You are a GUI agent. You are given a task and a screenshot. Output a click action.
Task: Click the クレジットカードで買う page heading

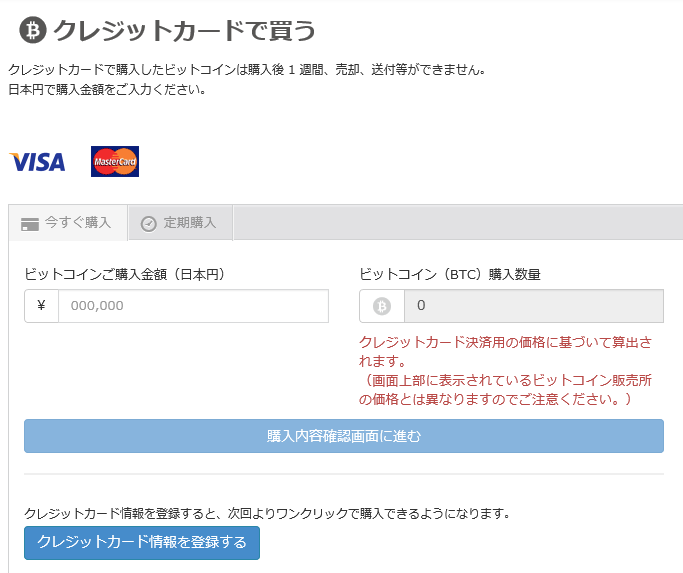point(184,31)
